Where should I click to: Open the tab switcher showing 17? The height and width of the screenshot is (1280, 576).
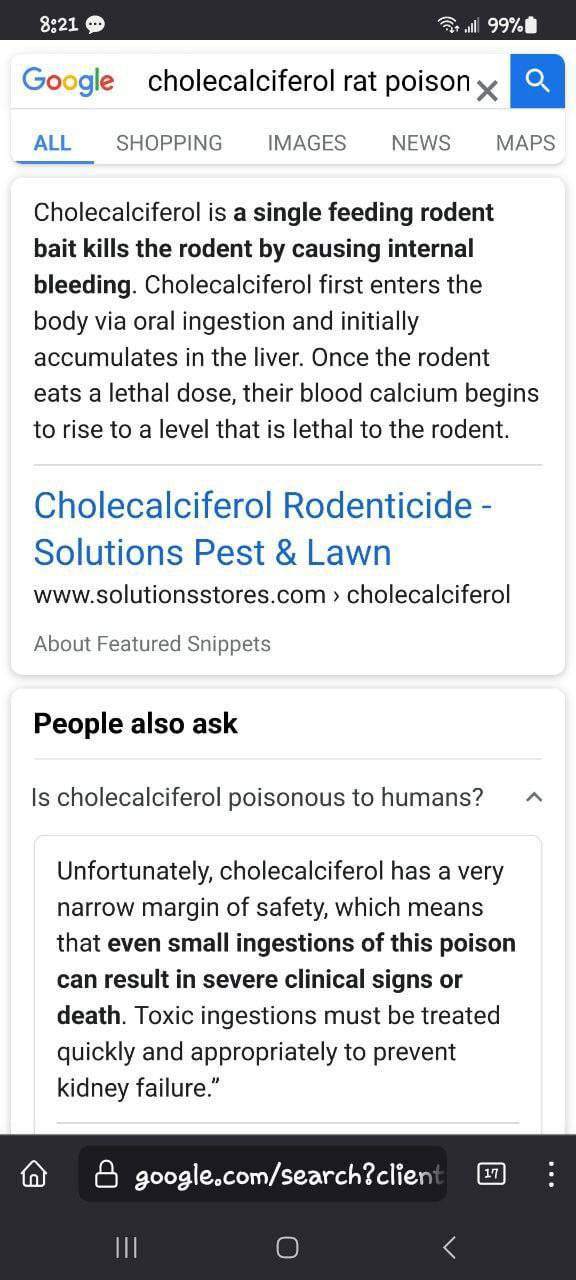click(x=491, y=1174)
